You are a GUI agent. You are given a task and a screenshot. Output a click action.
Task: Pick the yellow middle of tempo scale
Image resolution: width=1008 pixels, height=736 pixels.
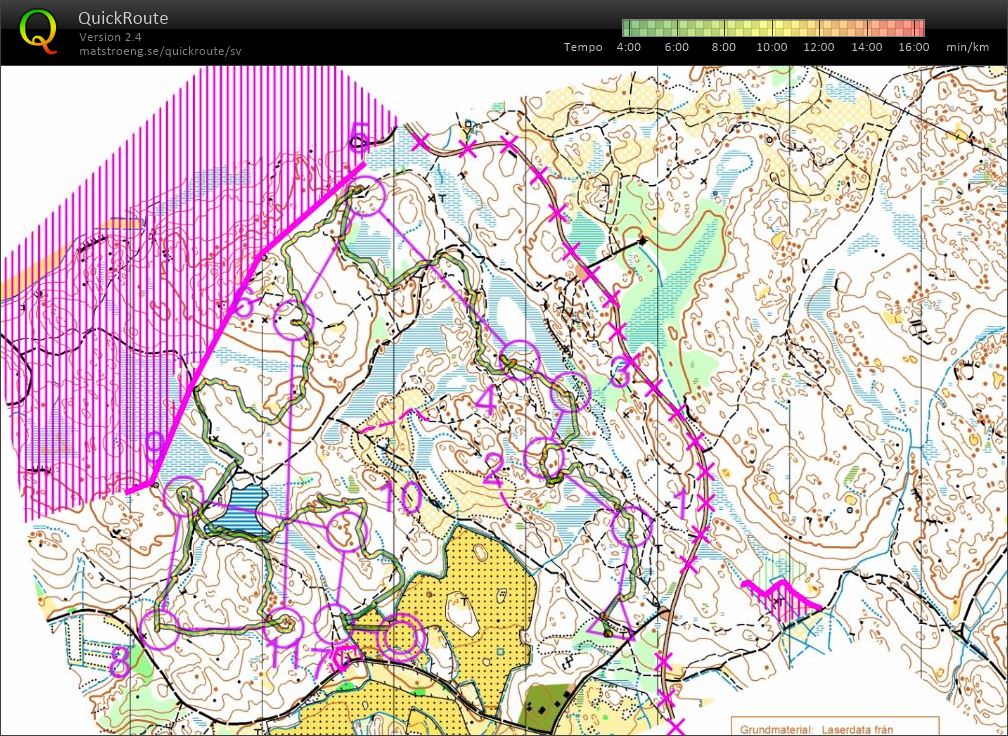[773, 28]
